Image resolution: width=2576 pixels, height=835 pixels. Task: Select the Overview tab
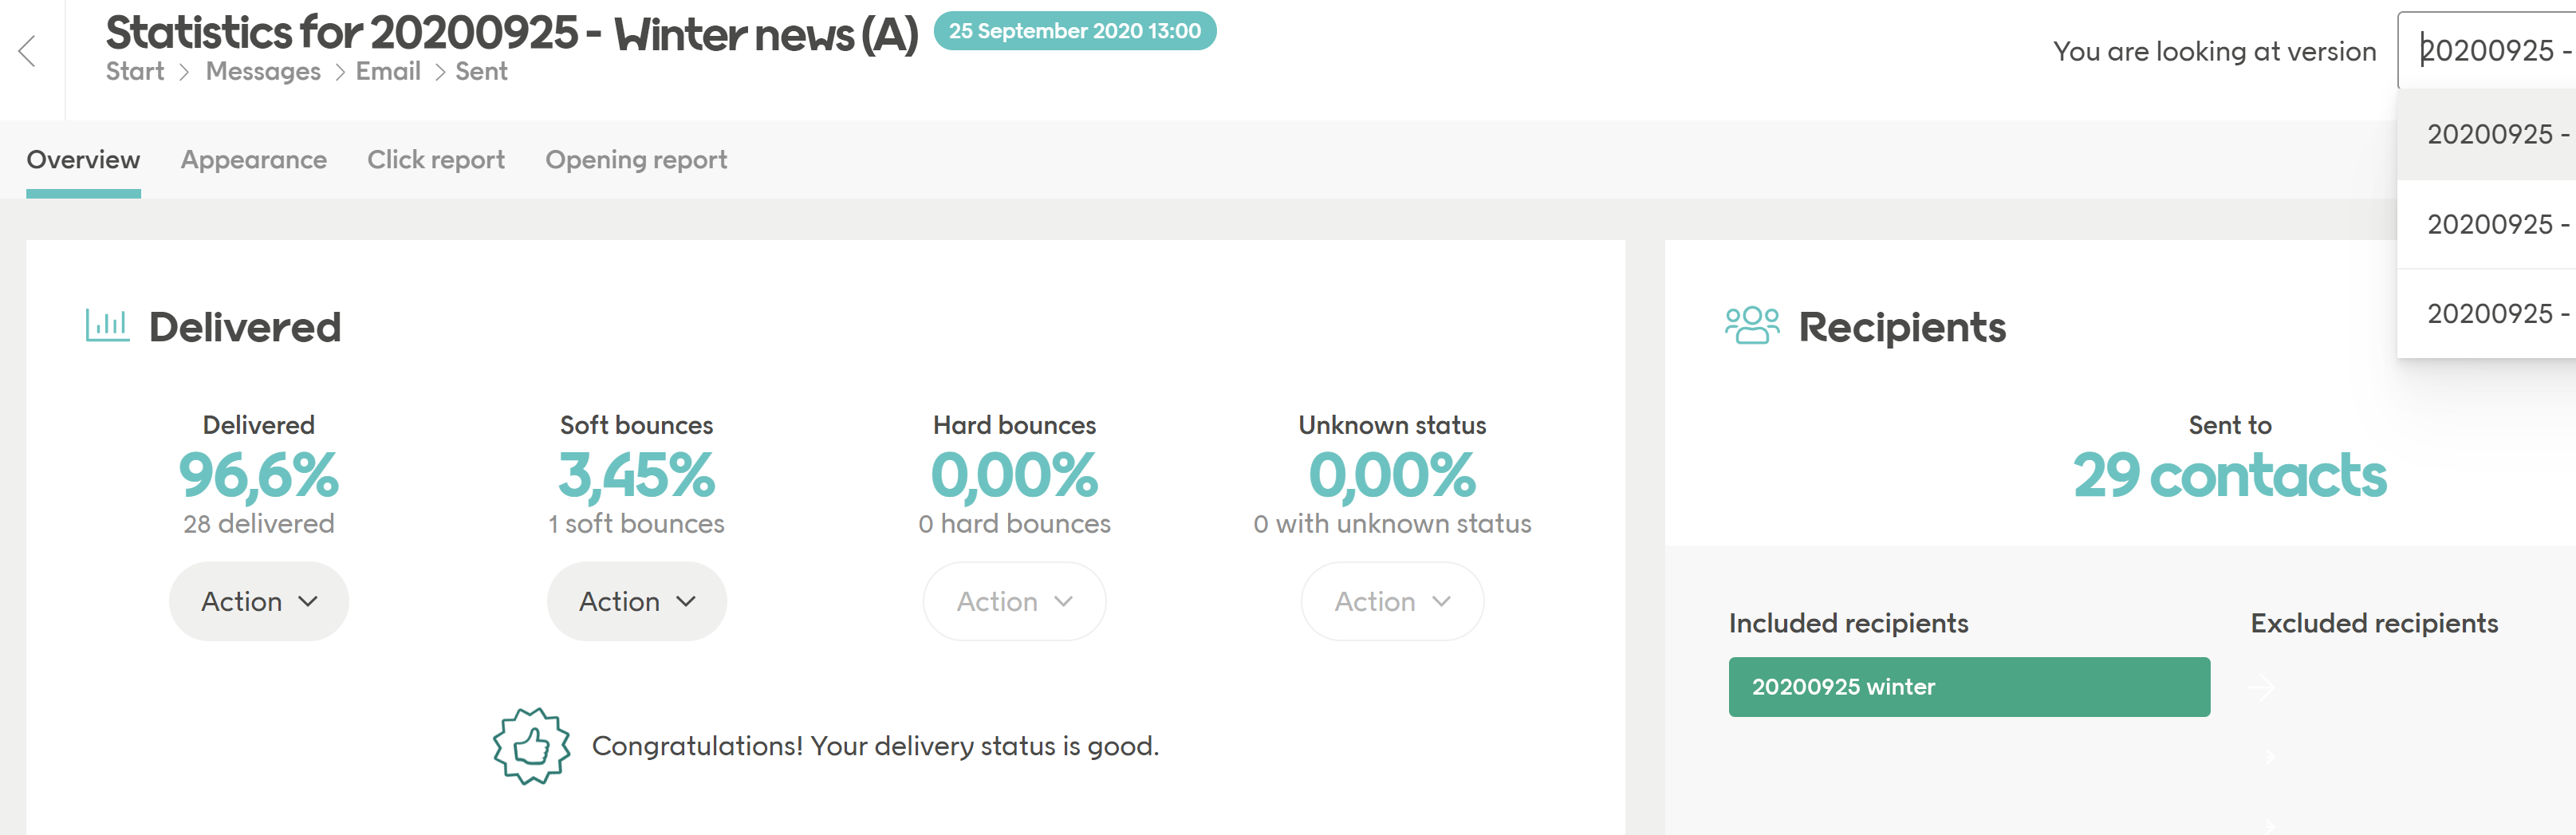[83, 160]
